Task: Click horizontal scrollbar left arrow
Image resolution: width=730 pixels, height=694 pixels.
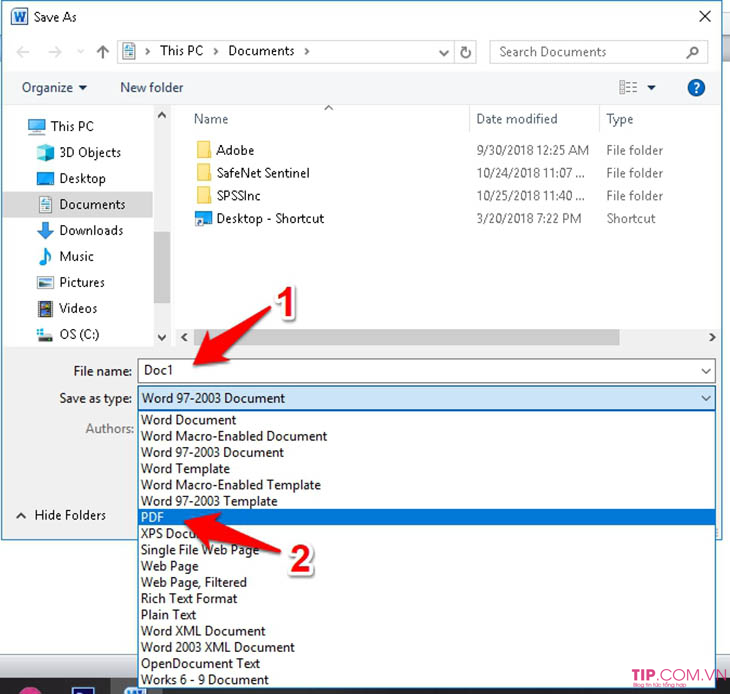Action: click(184, 337)
